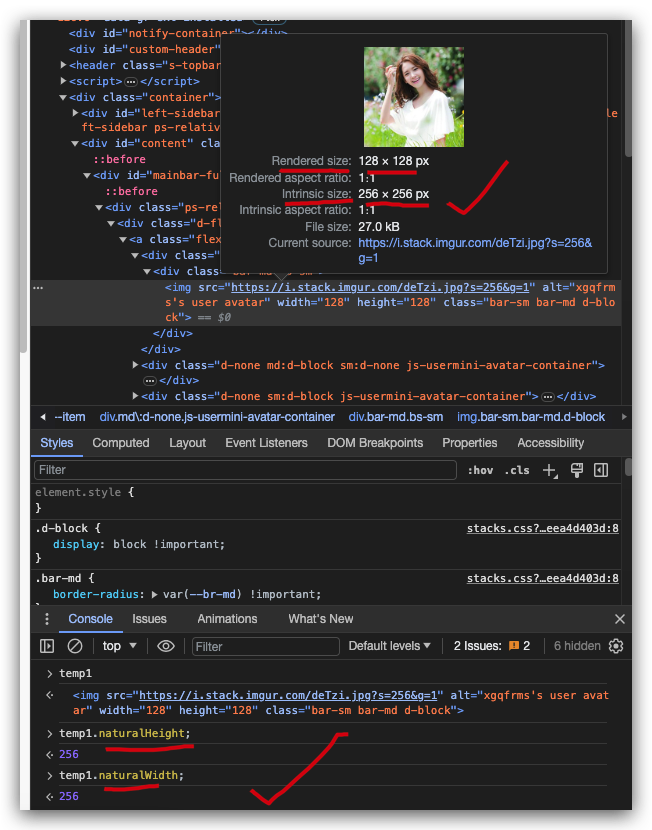
Task: Expand the script element node
Action: (x=64, y=81)
